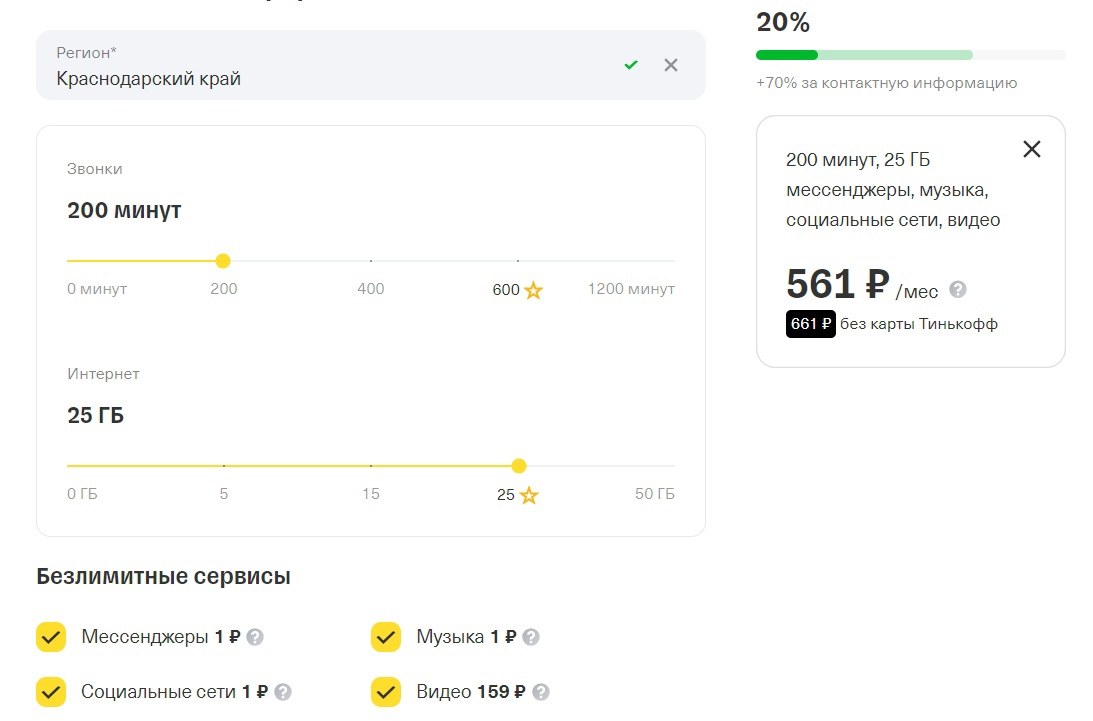Toggle the Видео unlimited service checkbox

[386, 691]
